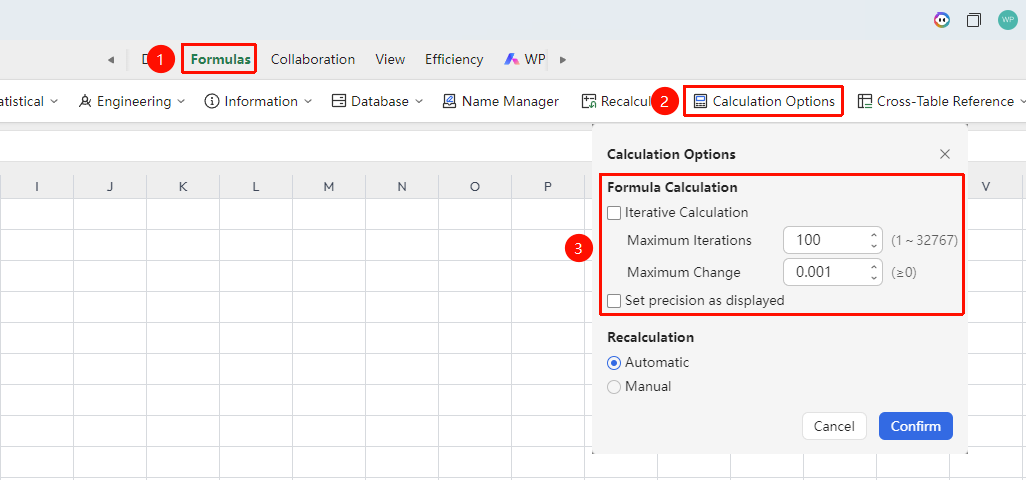
Task: Select column L header
Action: pos(256,187)
